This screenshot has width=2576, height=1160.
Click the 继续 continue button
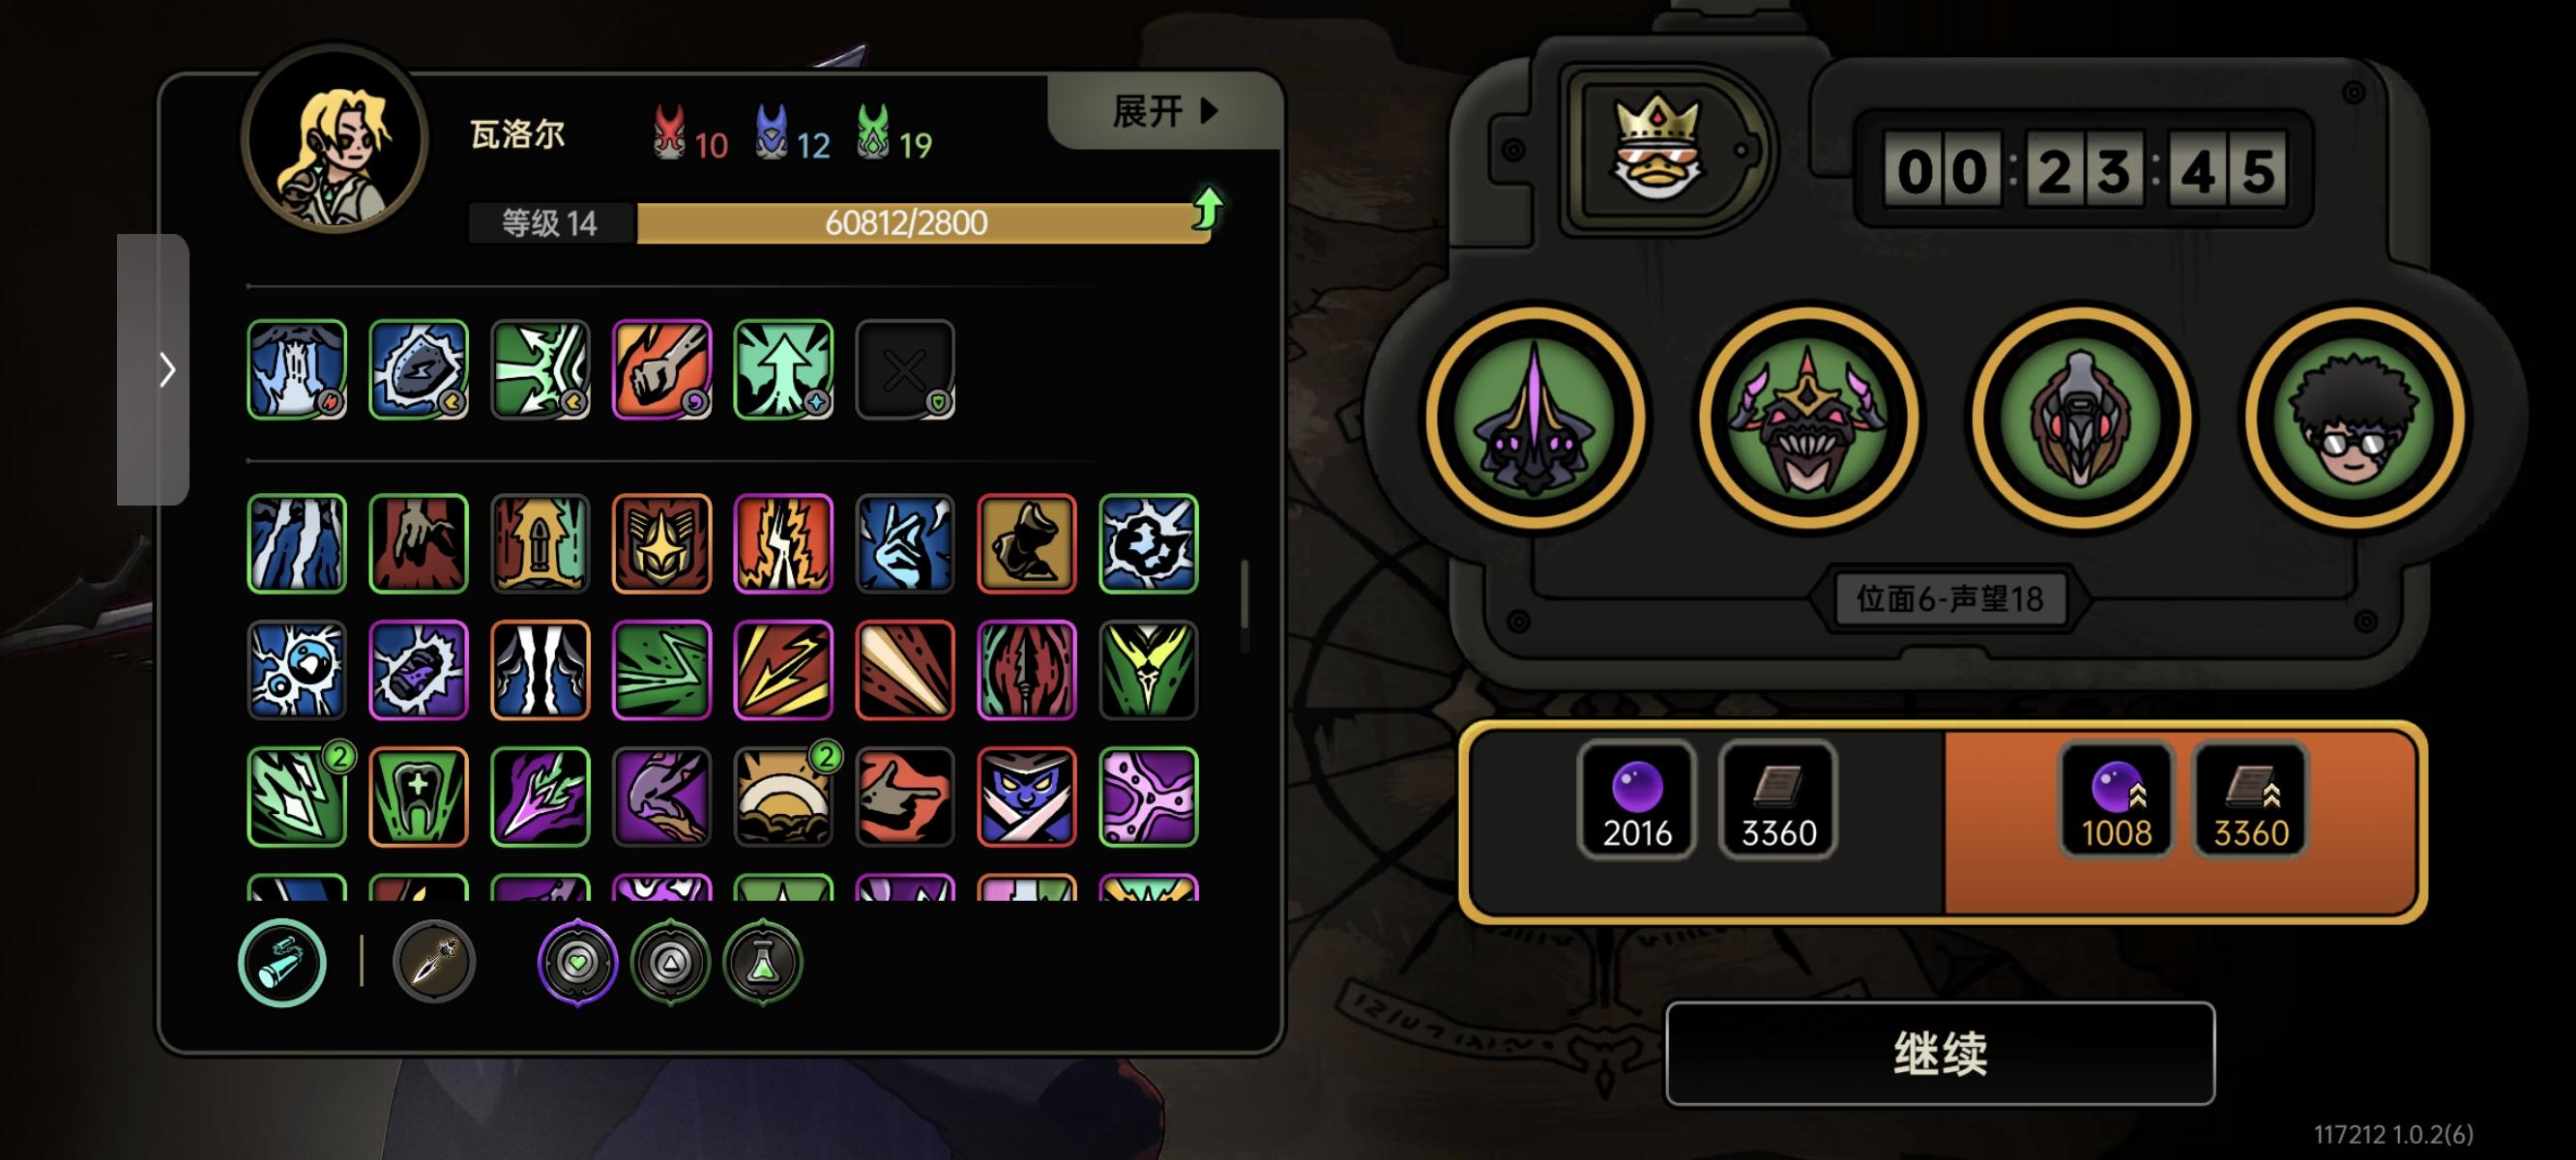[1939, 1053]
